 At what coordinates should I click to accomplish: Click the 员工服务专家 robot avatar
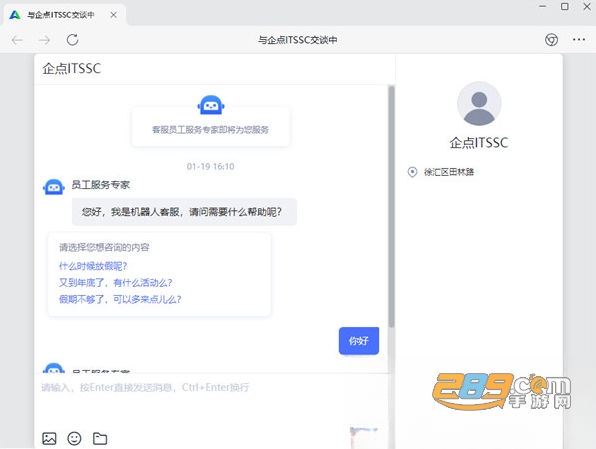click(54, 187)
